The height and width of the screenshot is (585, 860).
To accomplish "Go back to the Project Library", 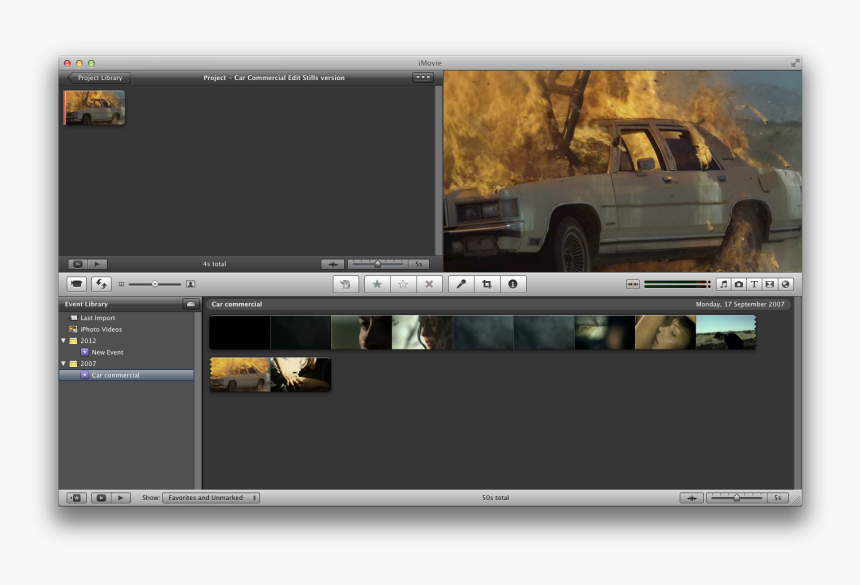I will [96, 78].
